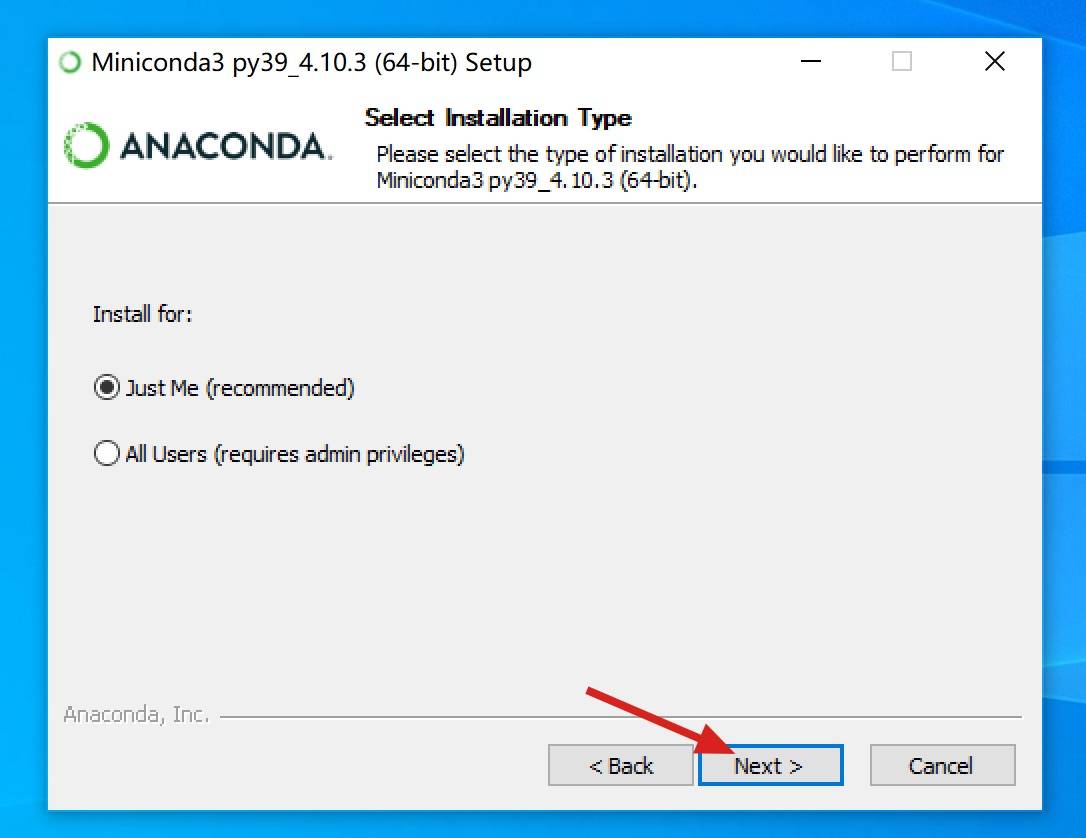Click the ANACONDA wordmark in header
This screenshot has height=838, width=1086.
tap(226, 146)
